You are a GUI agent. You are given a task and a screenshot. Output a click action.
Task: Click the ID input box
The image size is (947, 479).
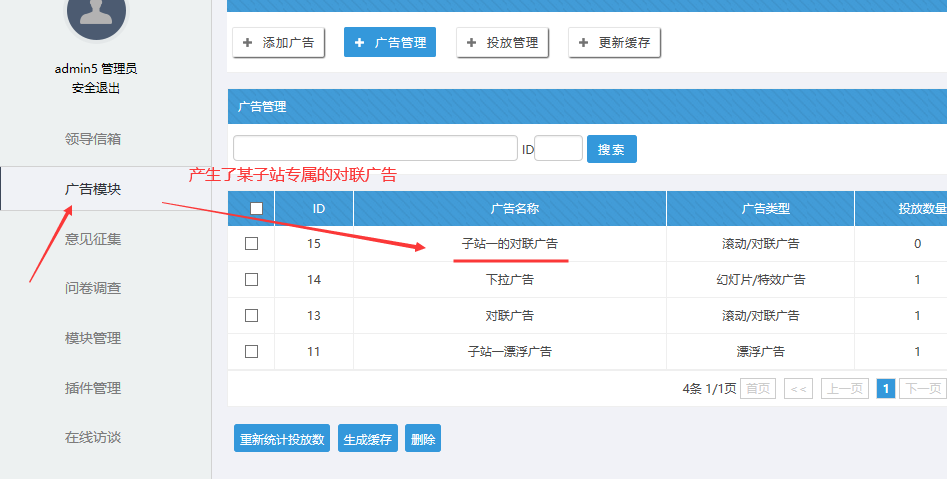click(558, 148)
